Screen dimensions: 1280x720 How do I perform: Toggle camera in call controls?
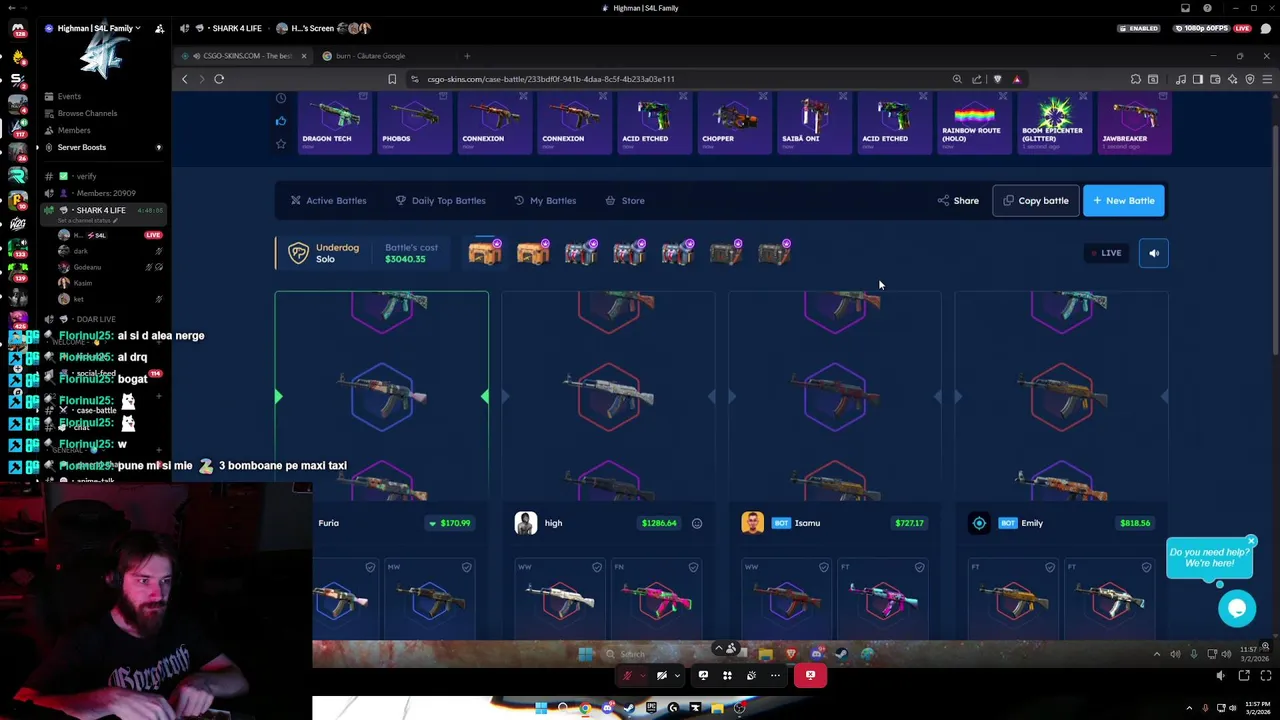pyautogui.click(x=662, y=675)
